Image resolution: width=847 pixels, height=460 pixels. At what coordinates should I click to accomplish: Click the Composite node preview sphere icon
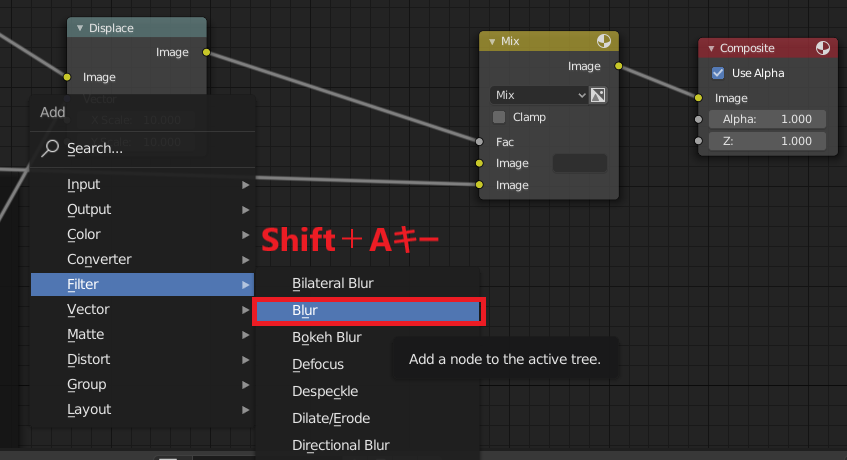point(823,48)
